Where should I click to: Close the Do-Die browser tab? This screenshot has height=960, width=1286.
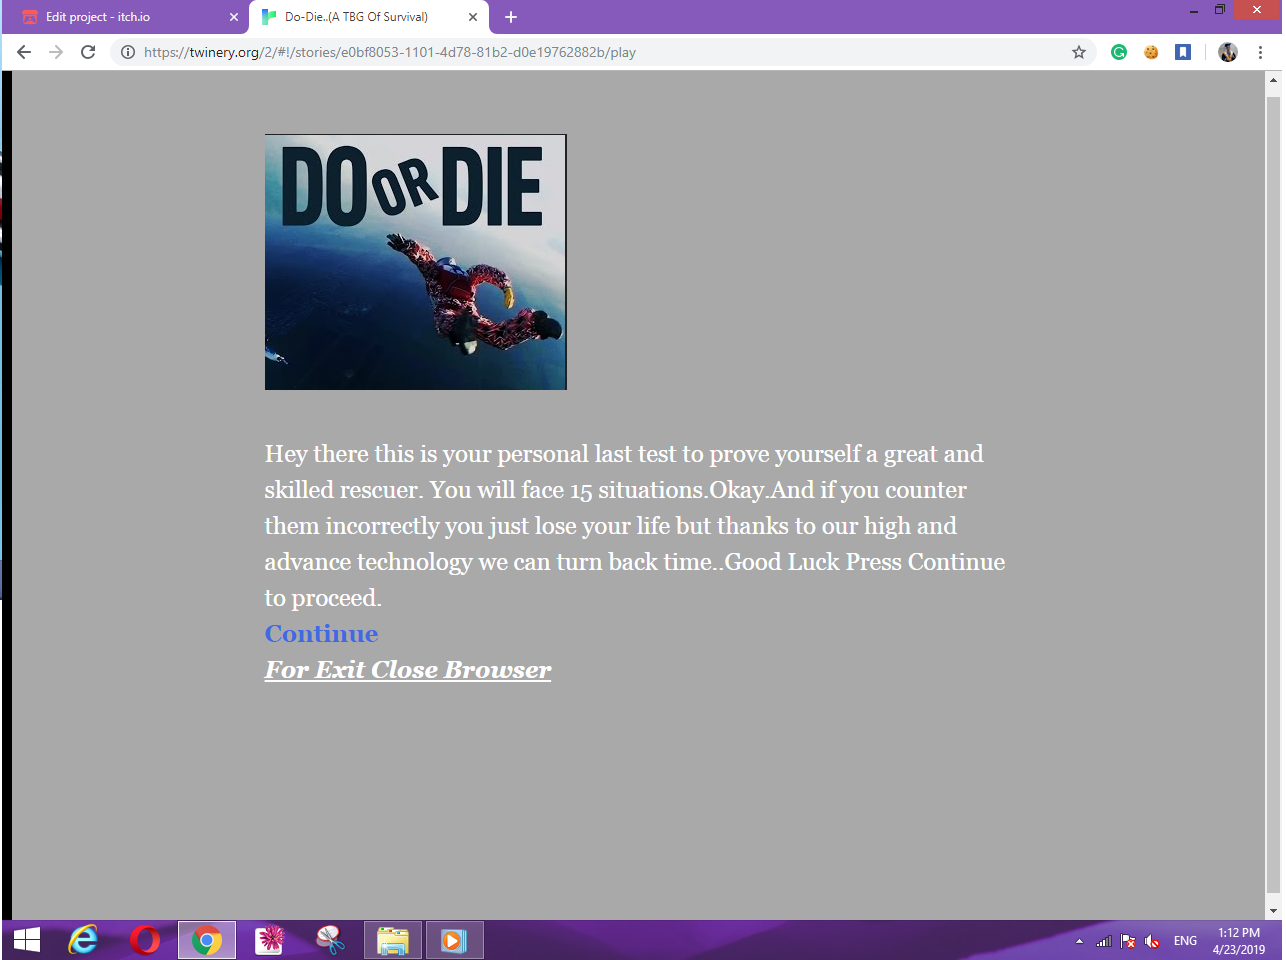pos(473,17)
